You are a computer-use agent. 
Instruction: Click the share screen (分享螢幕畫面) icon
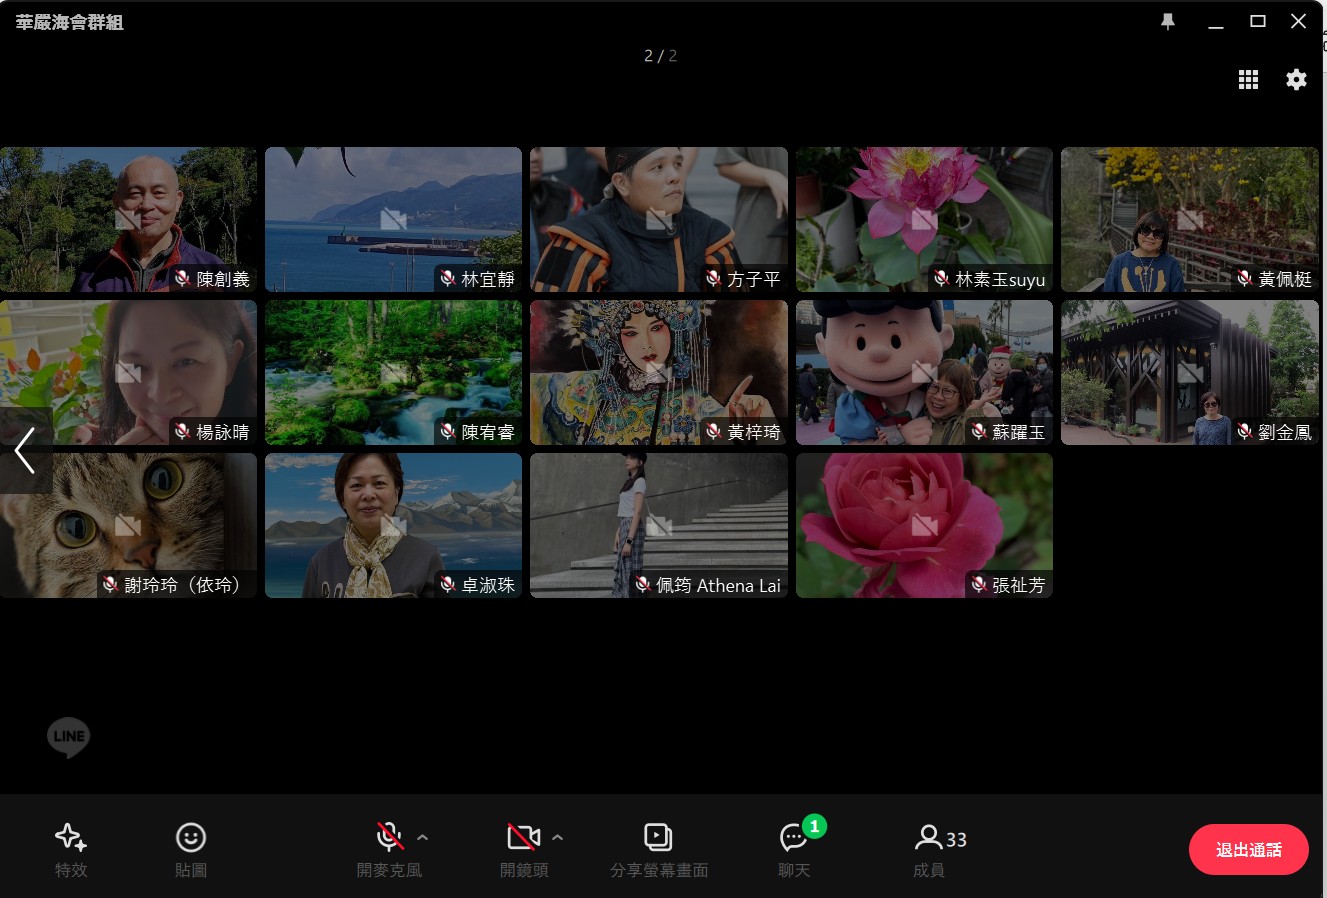pos(658,837)
